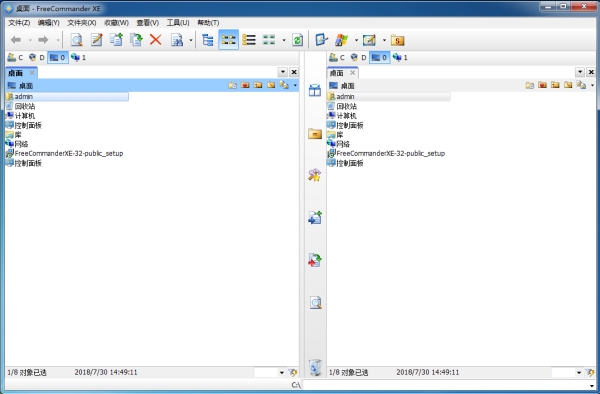Image resolution: width=600 pixels, height=394 pixels.
Task: Click the command line input field
Action: coord(446,385)
